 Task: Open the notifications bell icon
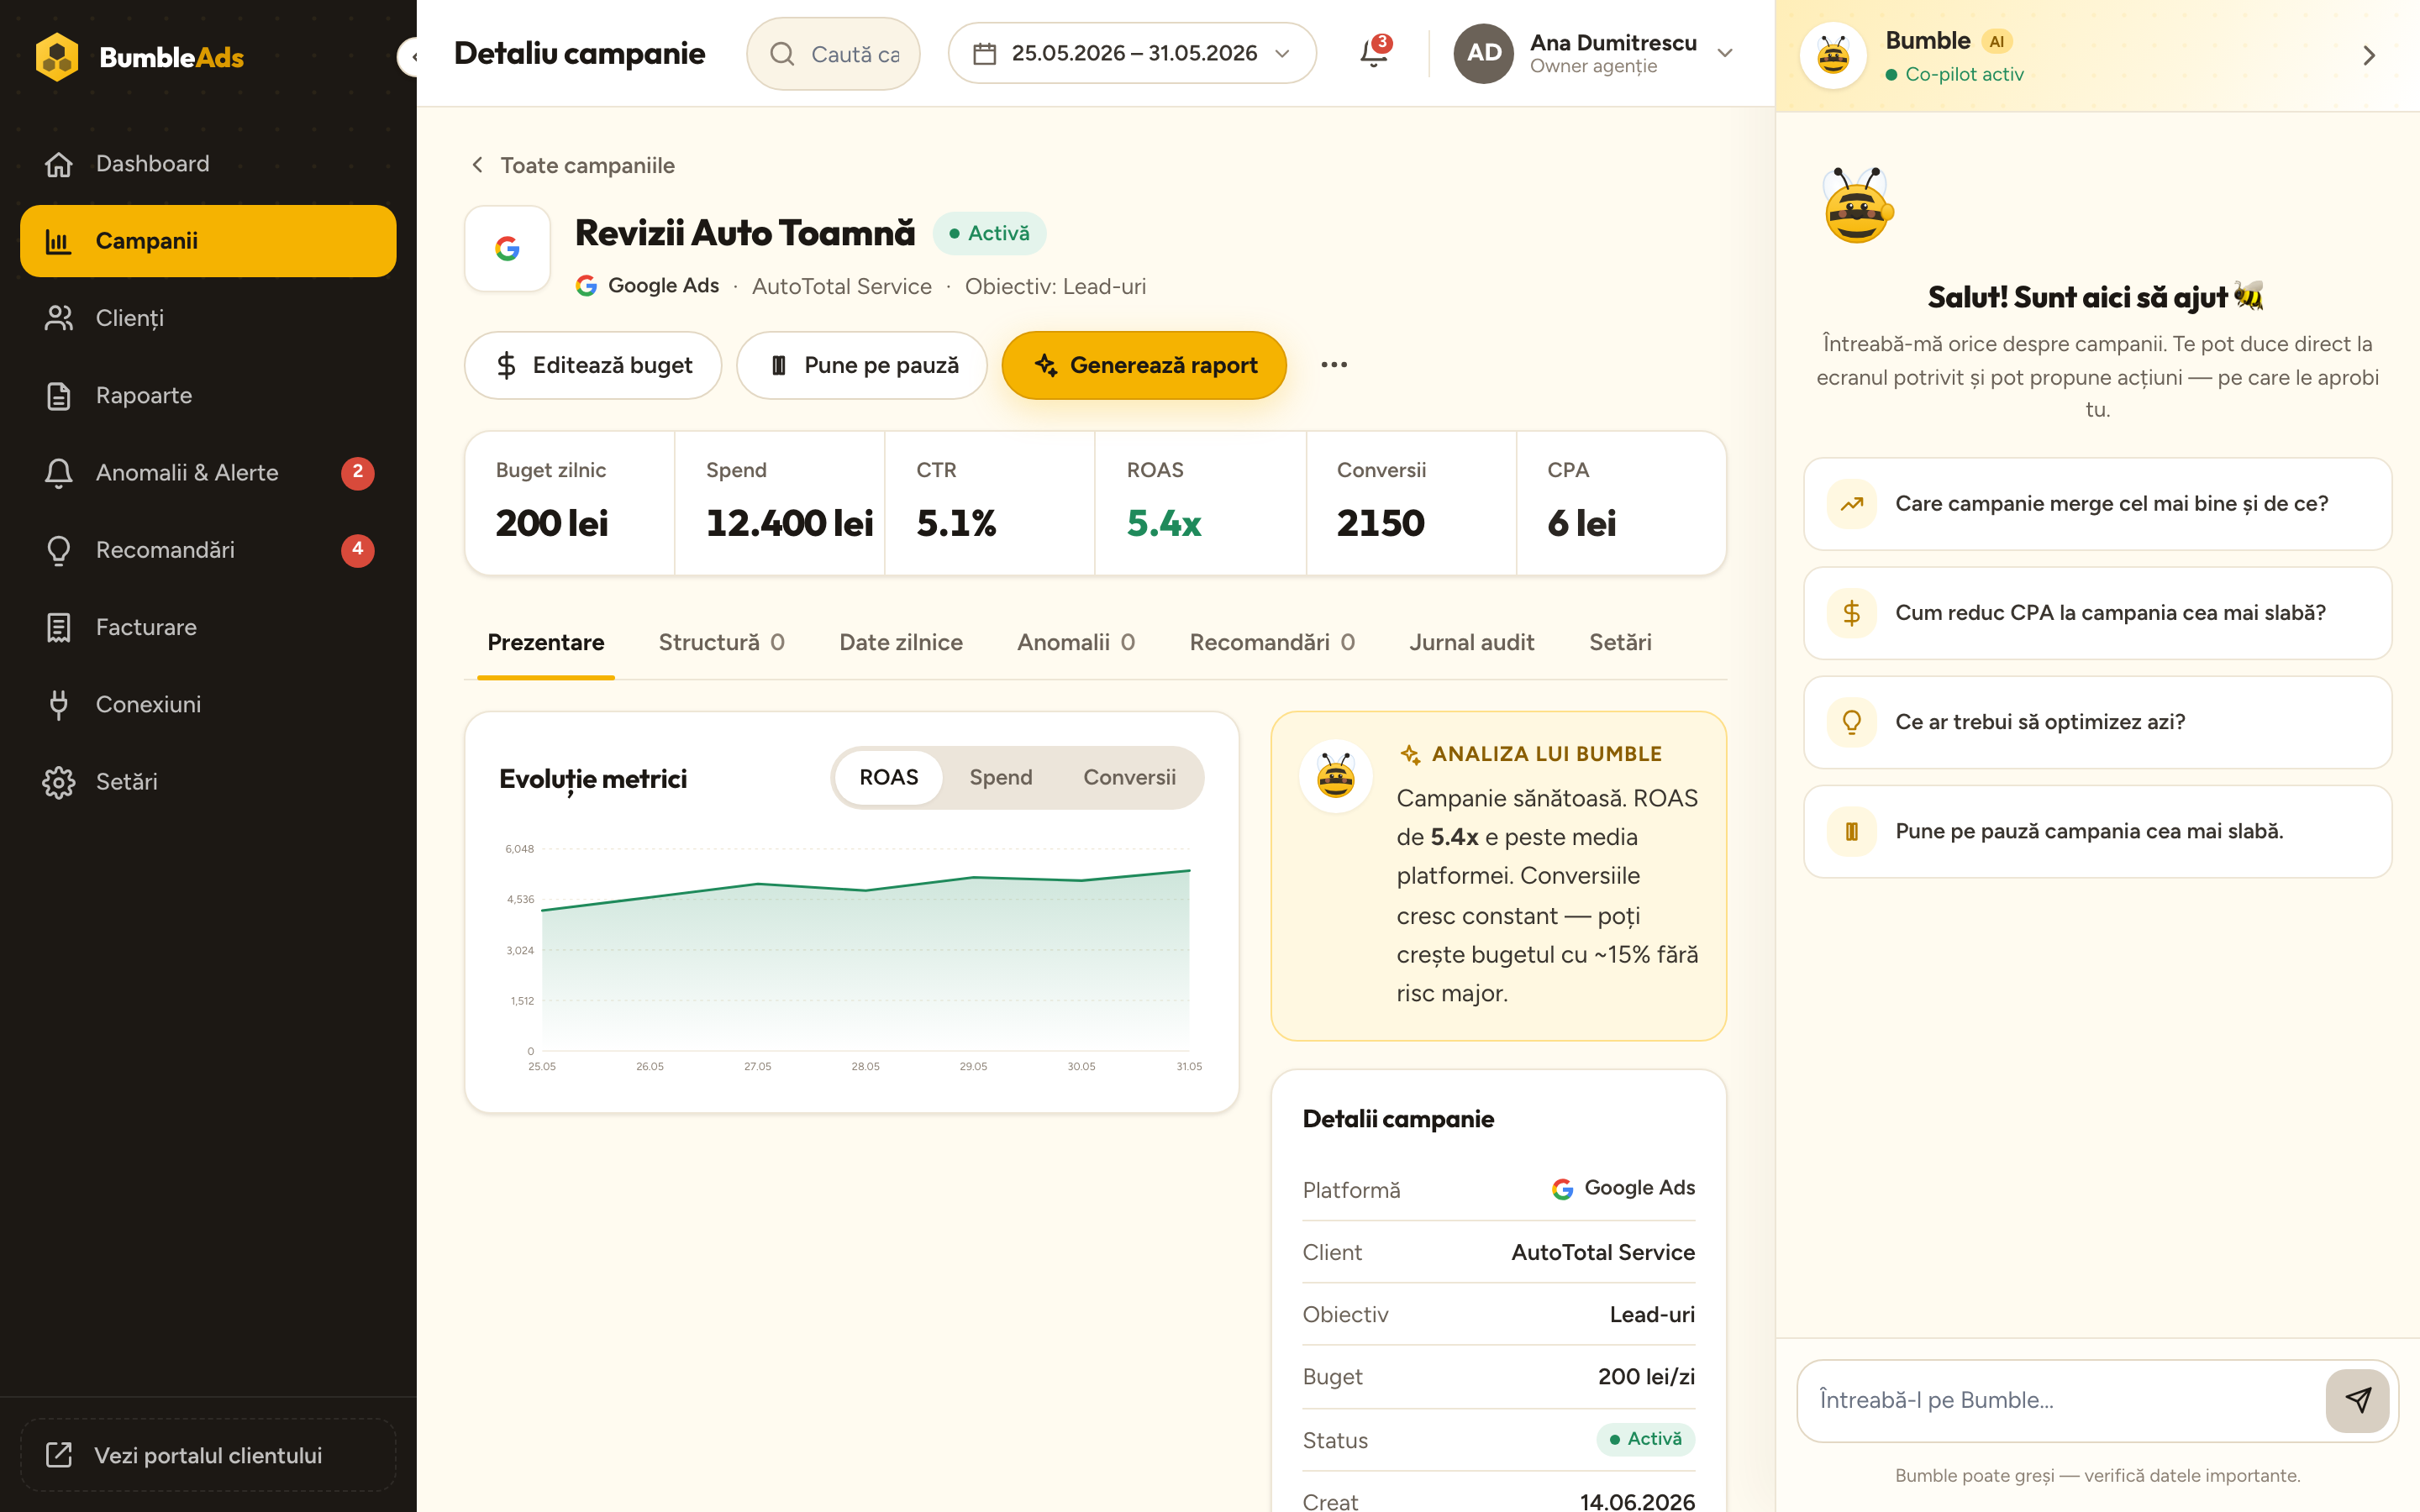point(1373,53)
